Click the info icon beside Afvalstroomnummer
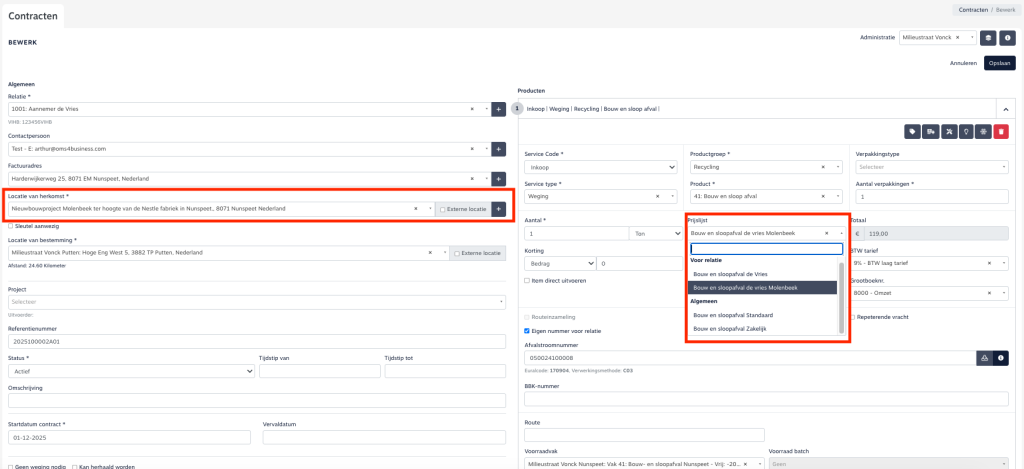The image size is (1024, 469). point(1001,357)
